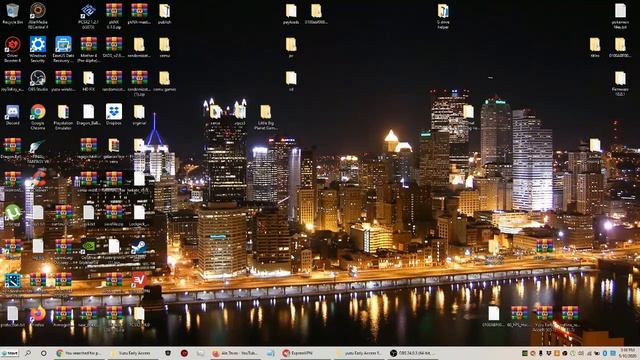The image size is (640, 360).
Task: Open the taskbar clock and date
Action: click(x=627, y=353)
